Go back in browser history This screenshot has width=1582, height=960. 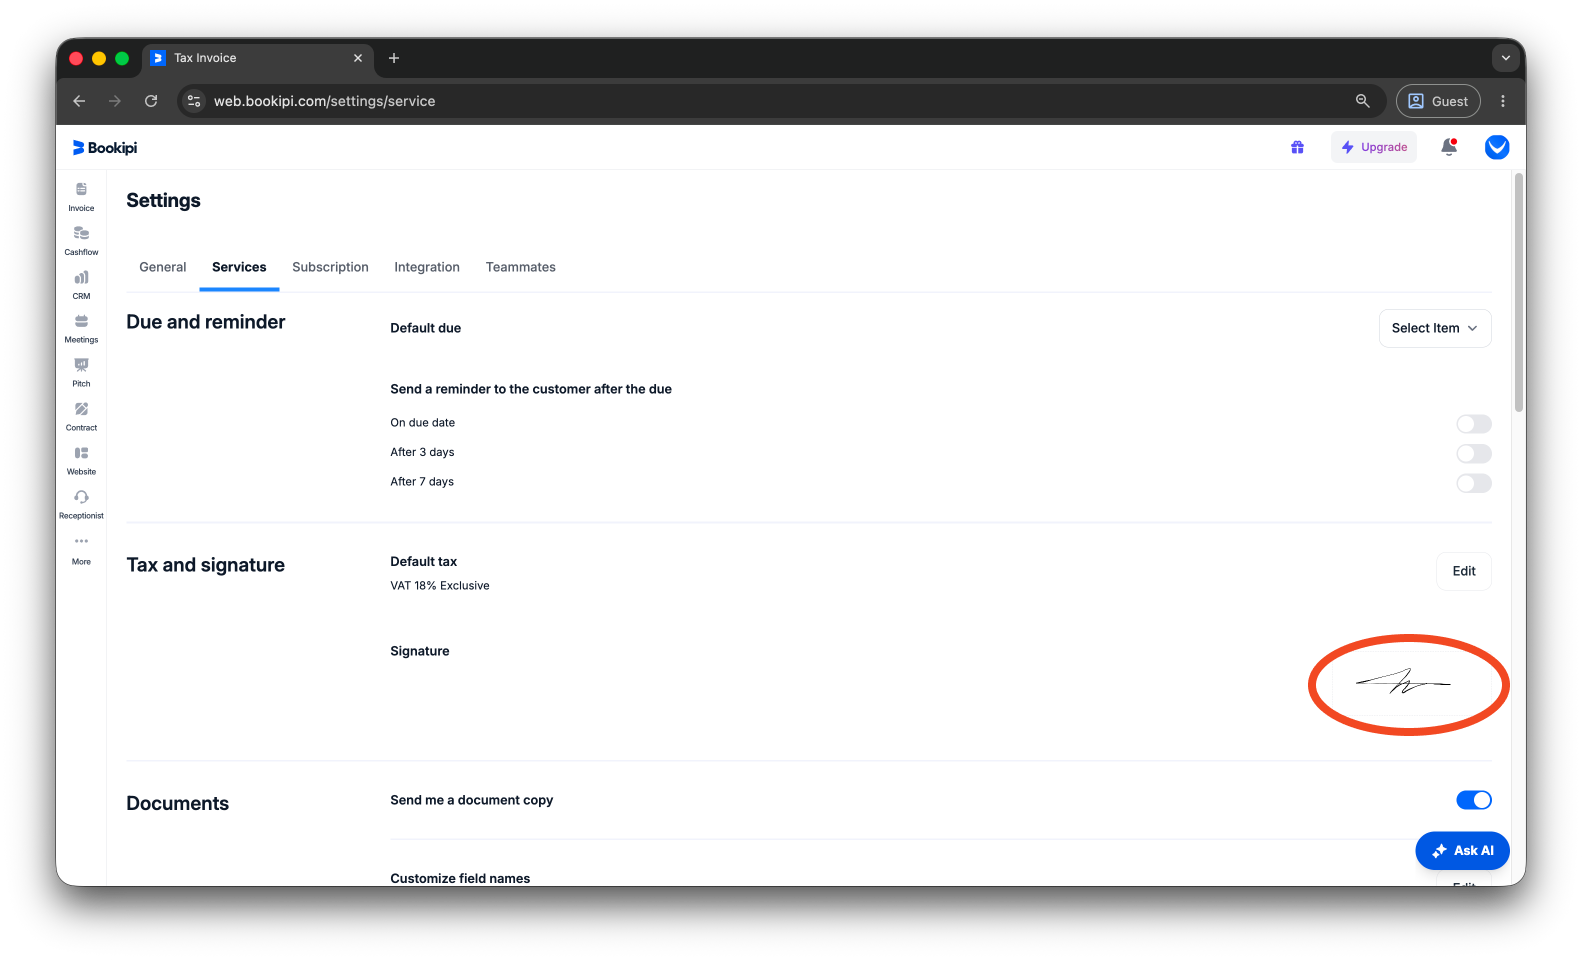click(79, 101)
